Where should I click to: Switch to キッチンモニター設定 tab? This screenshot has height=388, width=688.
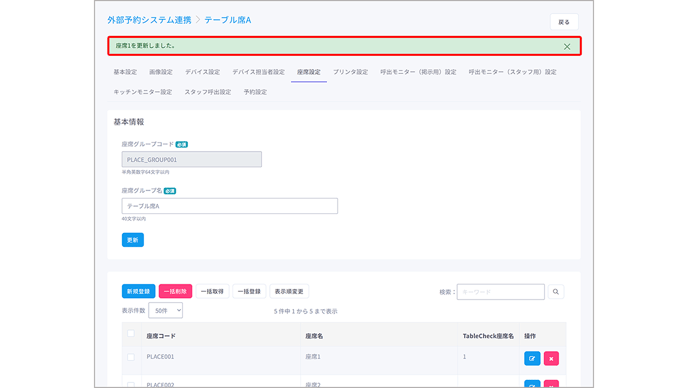(x=143, y=92)
